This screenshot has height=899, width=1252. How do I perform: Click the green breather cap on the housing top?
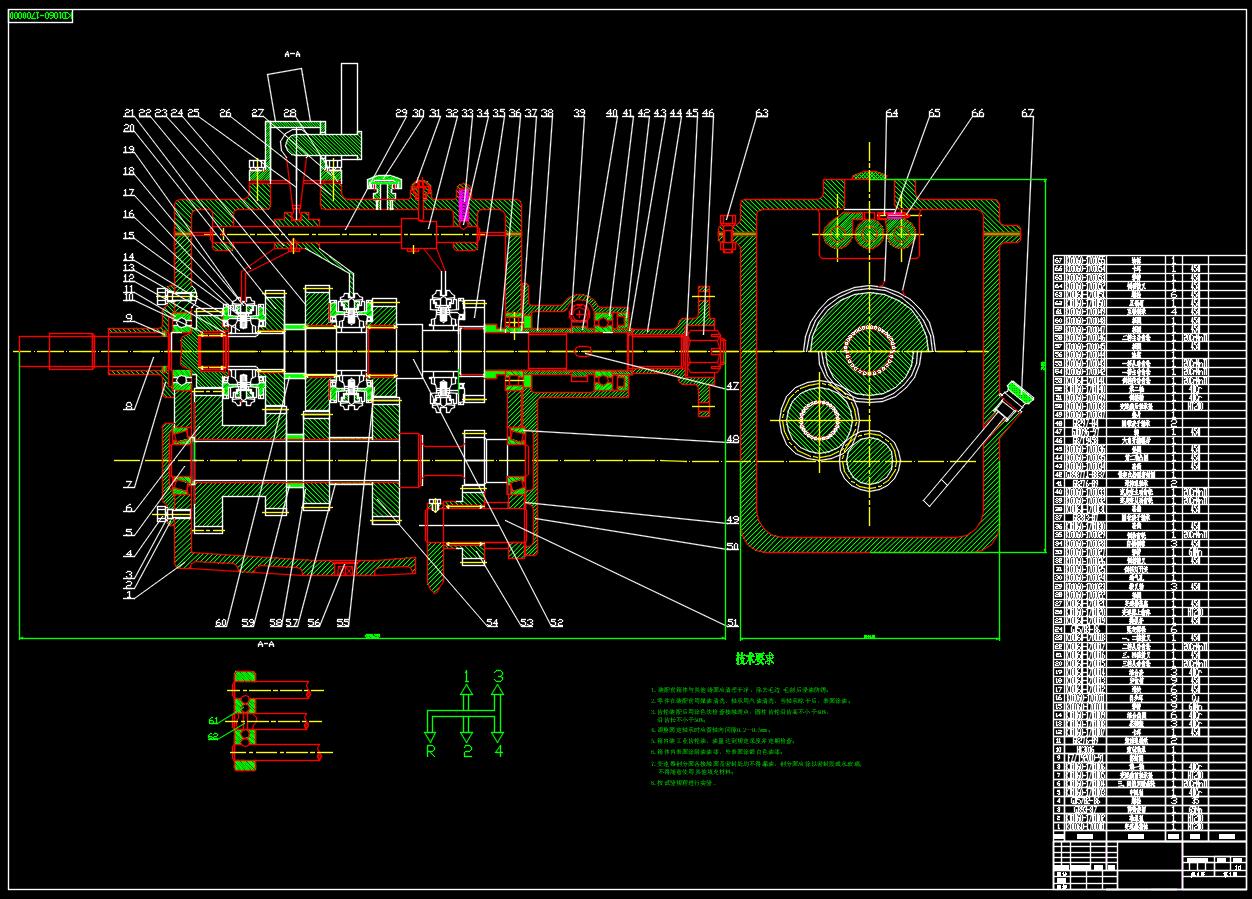(386, 184)
